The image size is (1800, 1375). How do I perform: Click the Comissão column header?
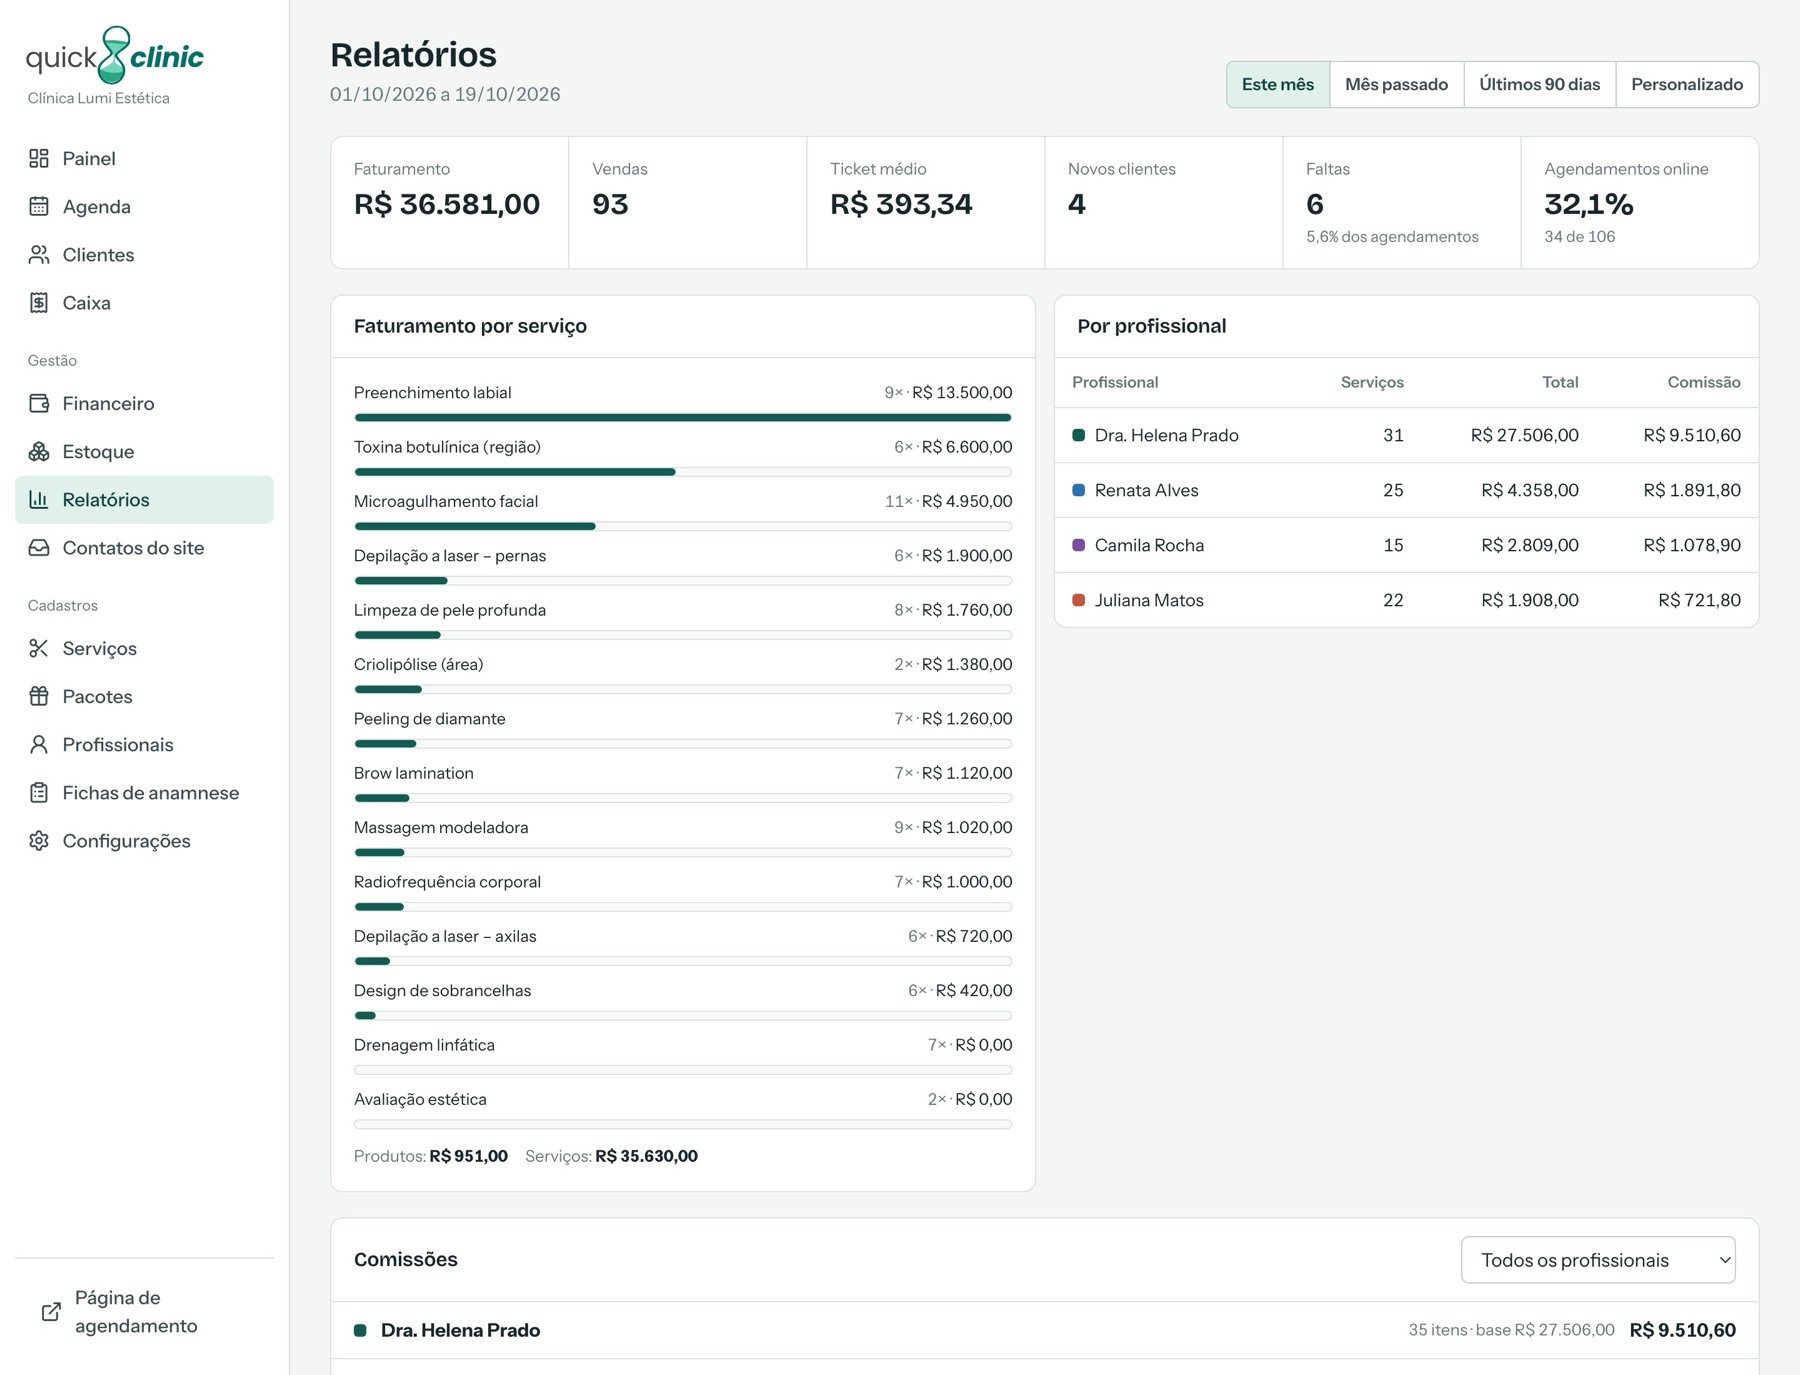click(1704, 382)
